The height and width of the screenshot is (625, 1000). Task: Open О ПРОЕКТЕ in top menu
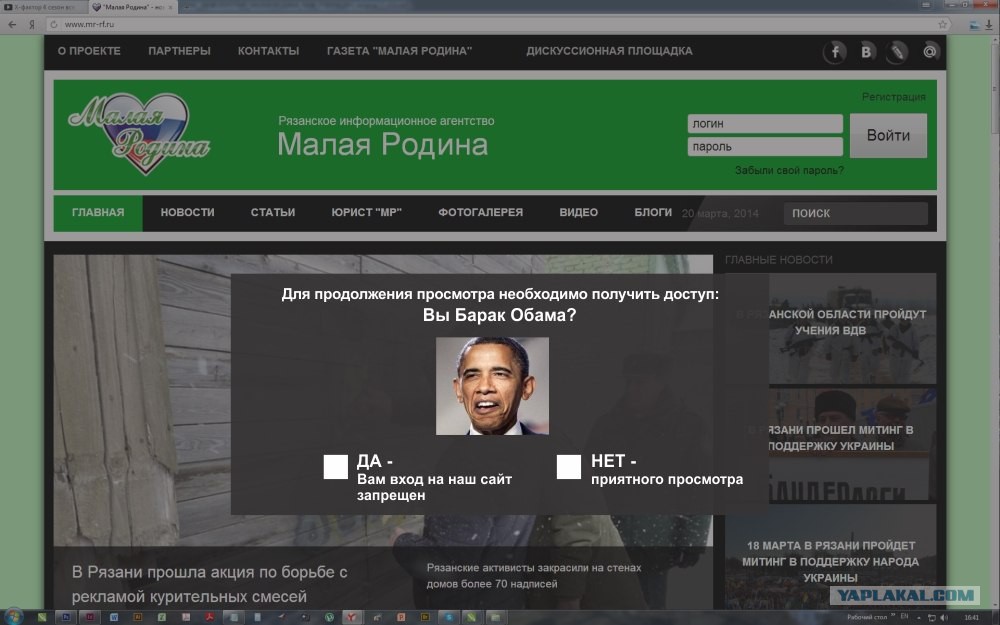coord(89,51)
